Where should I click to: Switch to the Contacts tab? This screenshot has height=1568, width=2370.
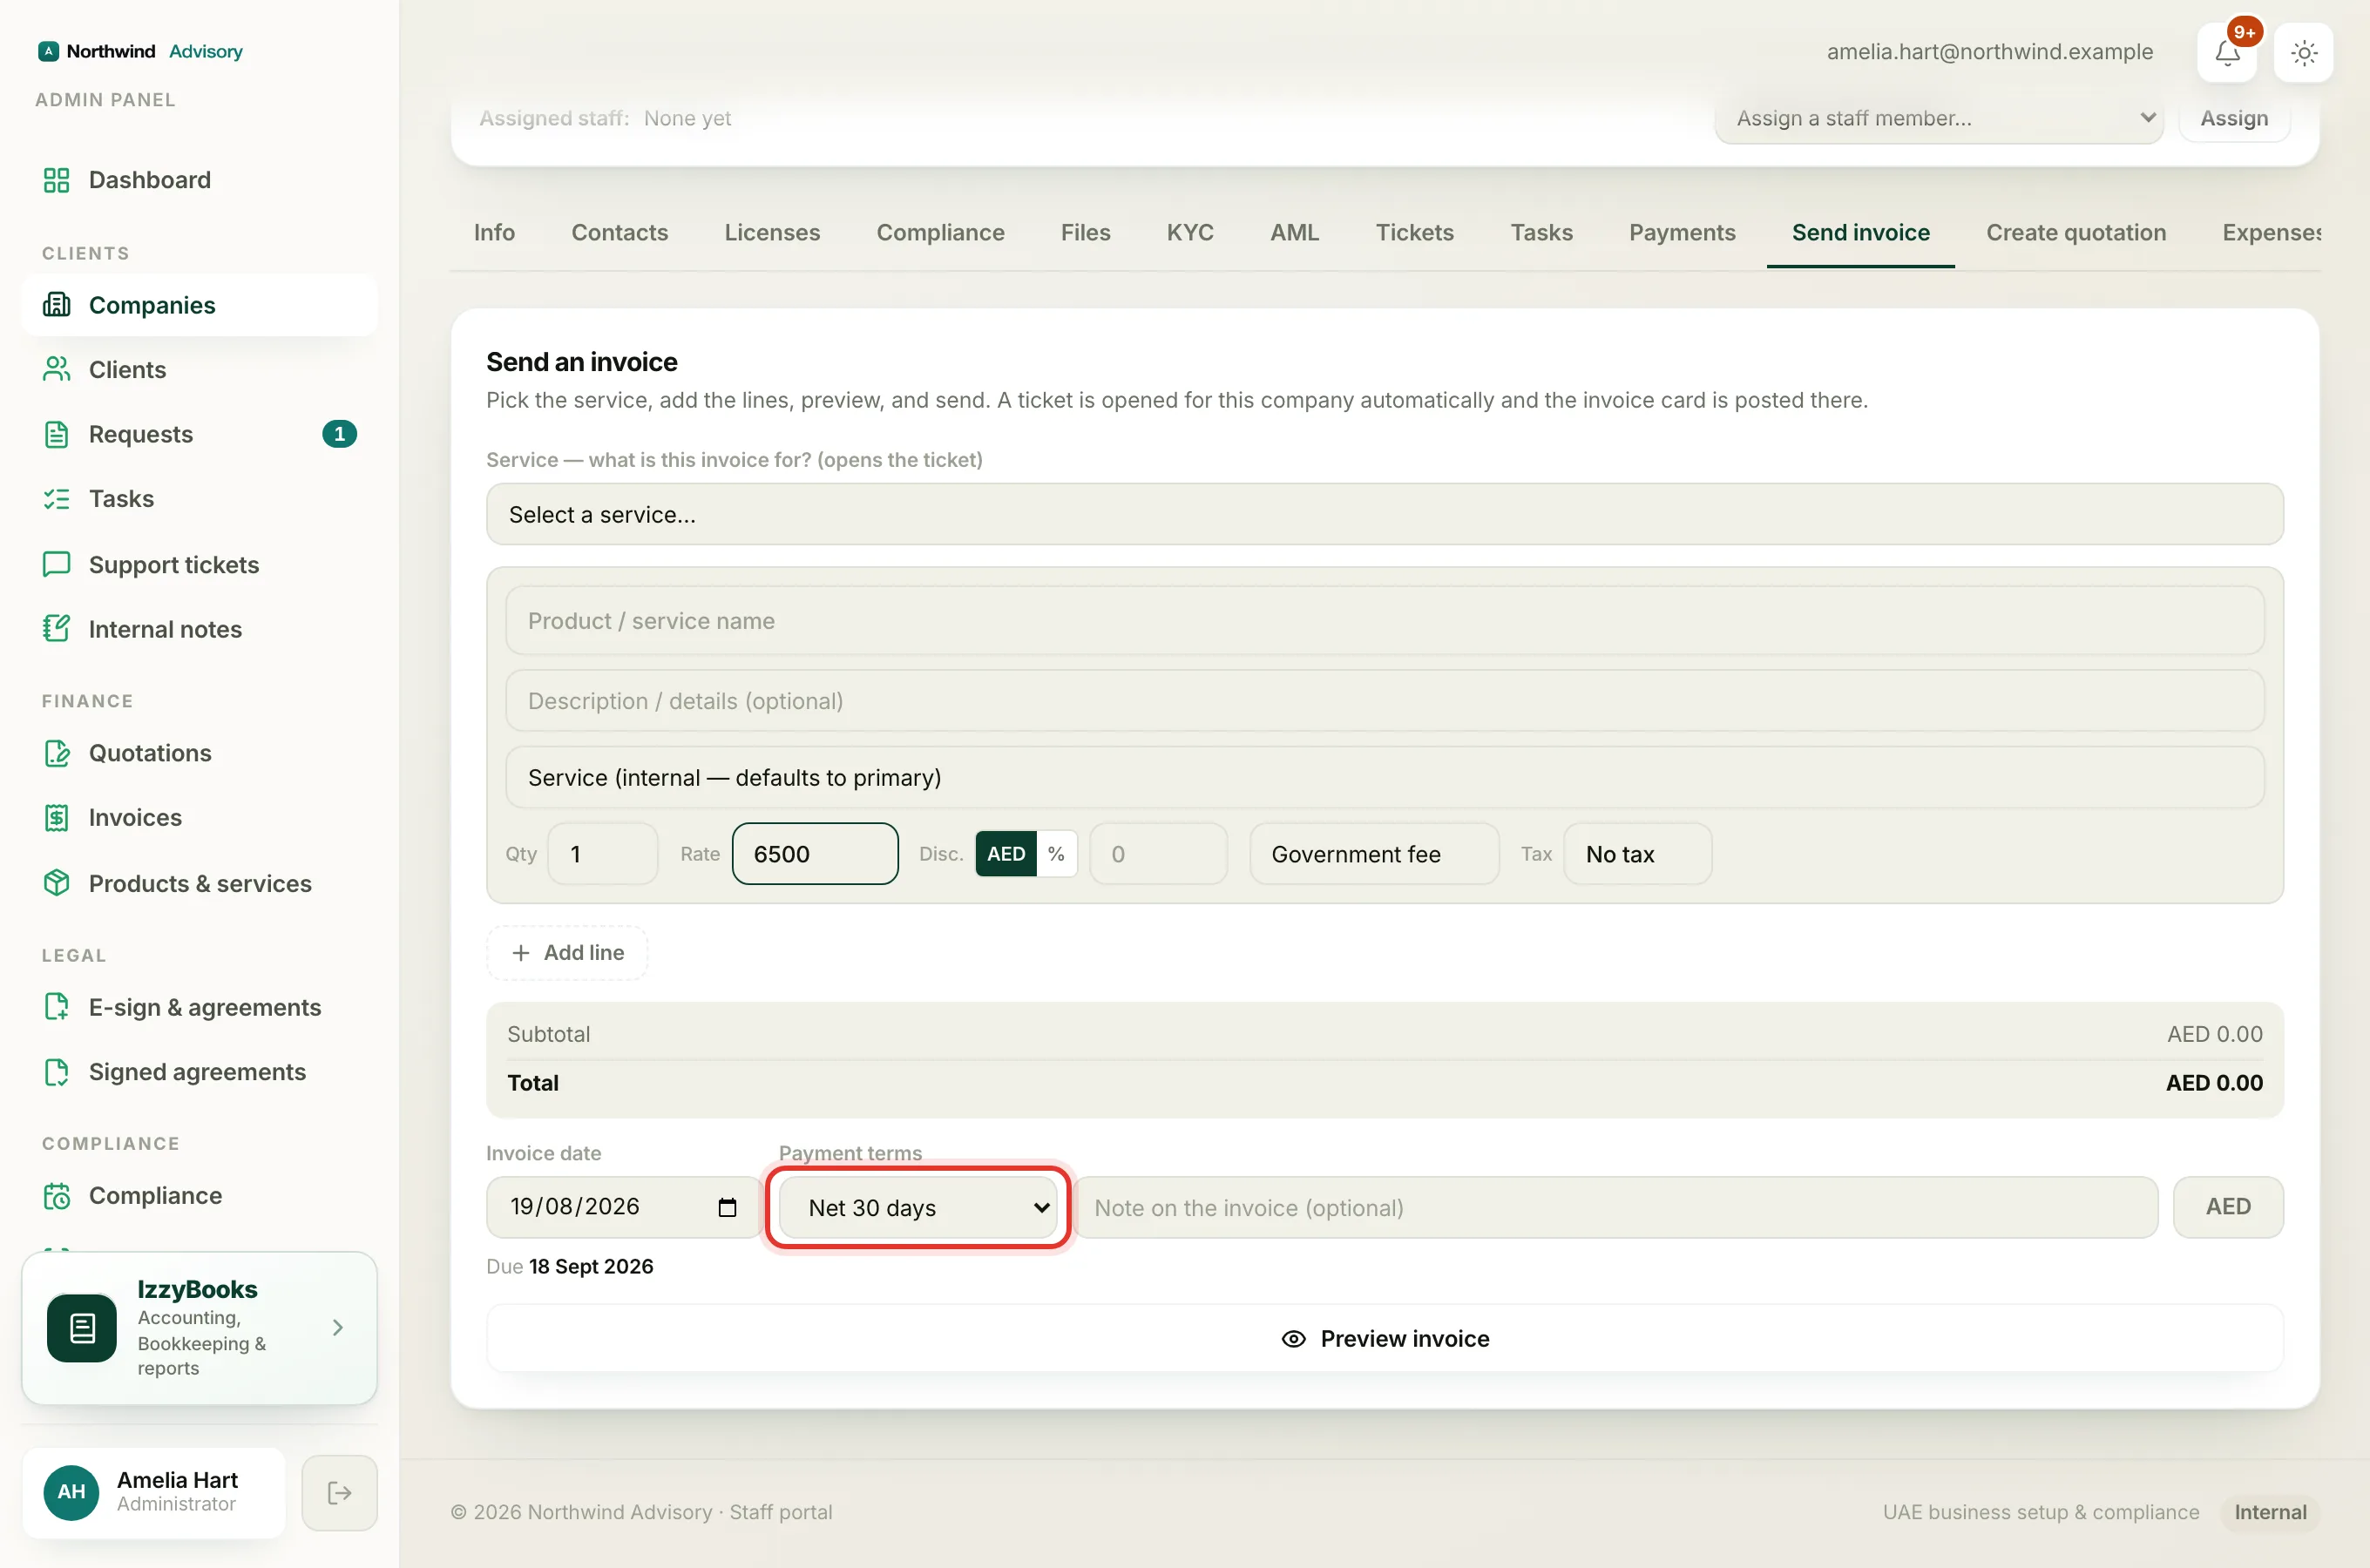click(x=620, y=232)
